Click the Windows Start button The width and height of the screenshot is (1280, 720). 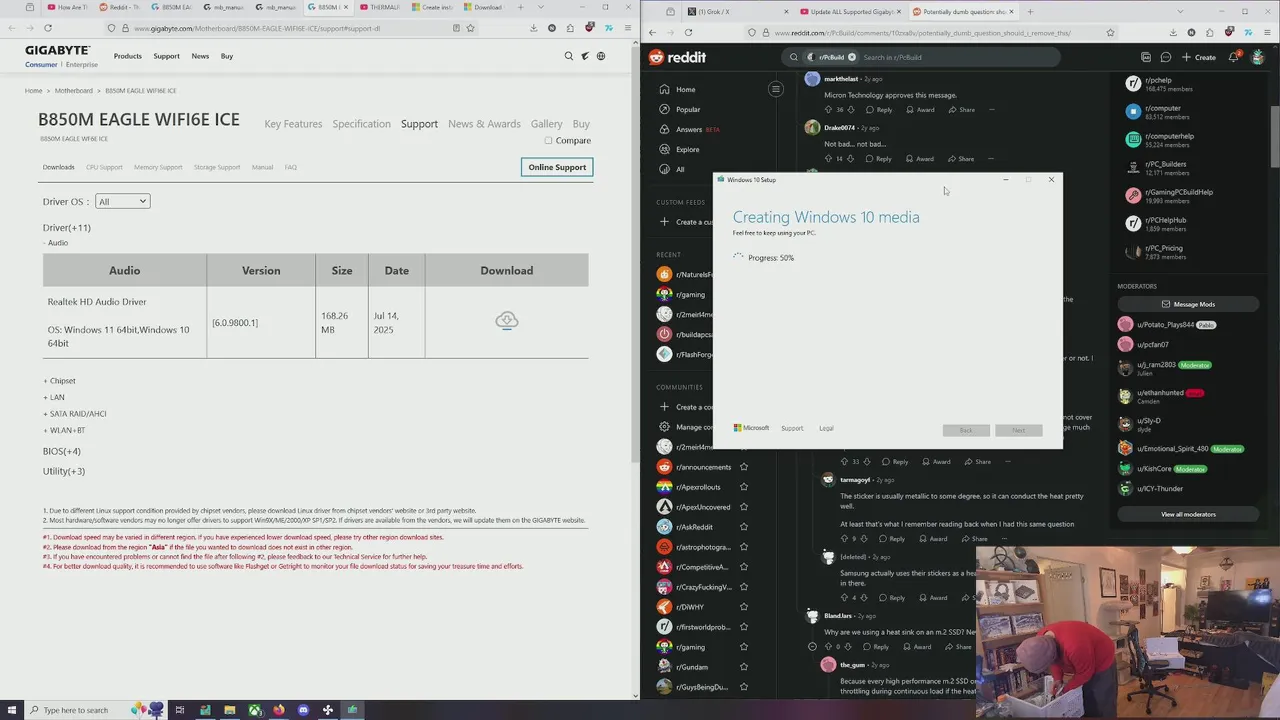(11, 710)
